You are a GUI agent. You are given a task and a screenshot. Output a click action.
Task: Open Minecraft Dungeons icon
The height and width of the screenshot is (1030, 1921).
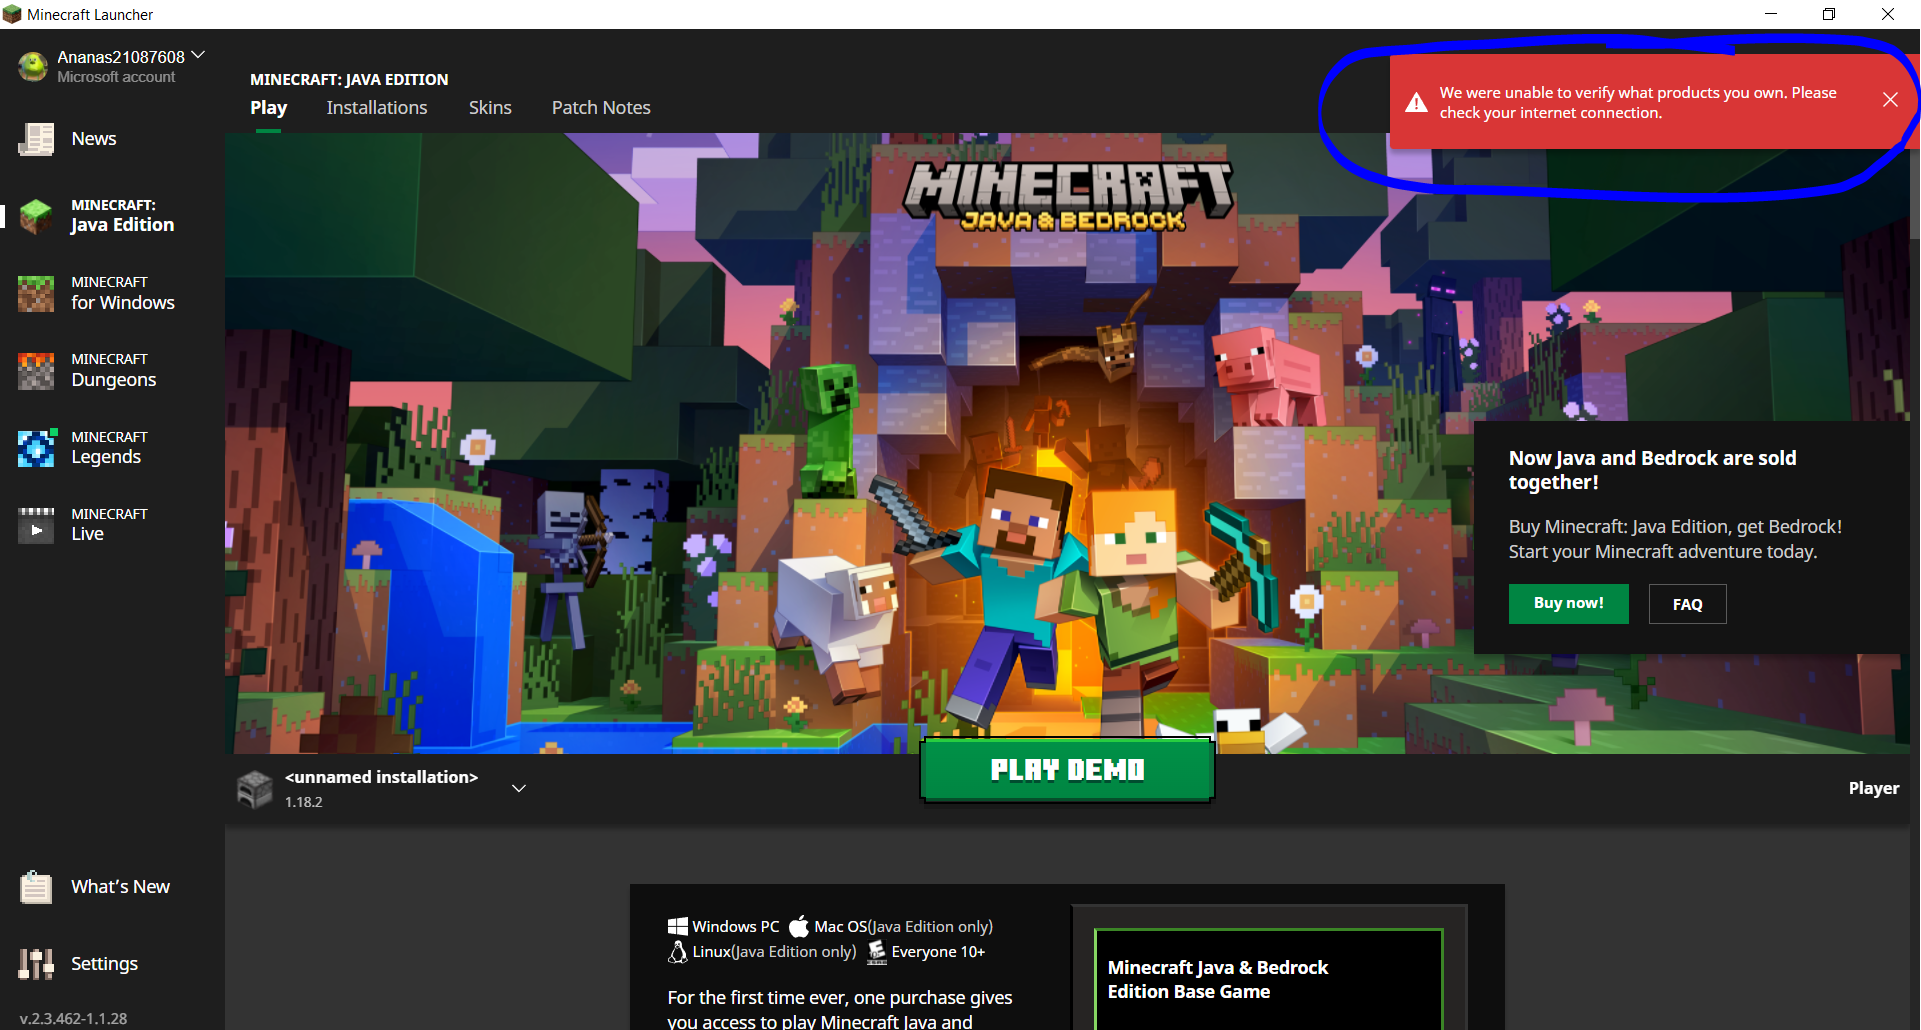click(36, 370)
